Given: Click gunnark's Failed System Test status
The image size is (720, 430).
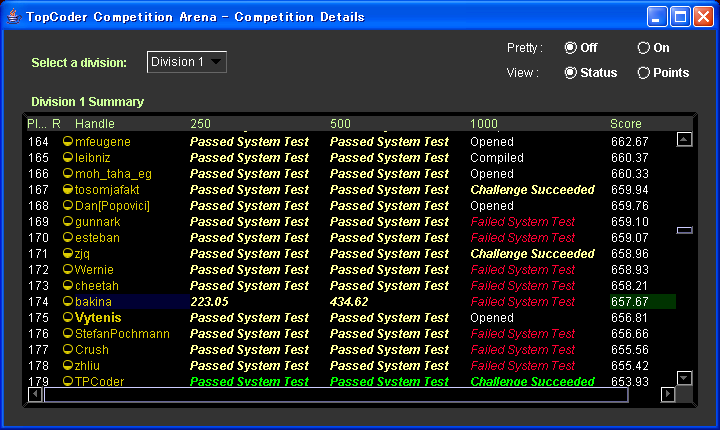Looking at the screenshot, I should tap(523, 221).
